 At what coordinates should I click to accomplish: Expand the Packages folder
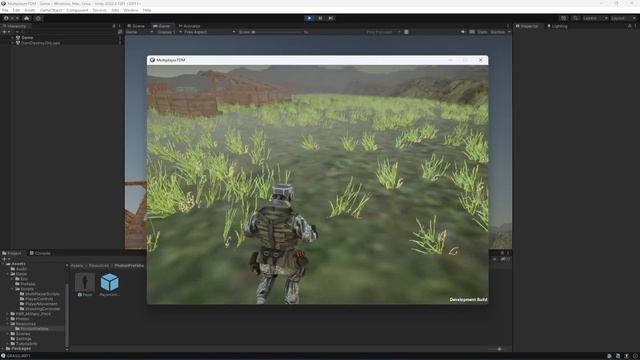[3, 349]
